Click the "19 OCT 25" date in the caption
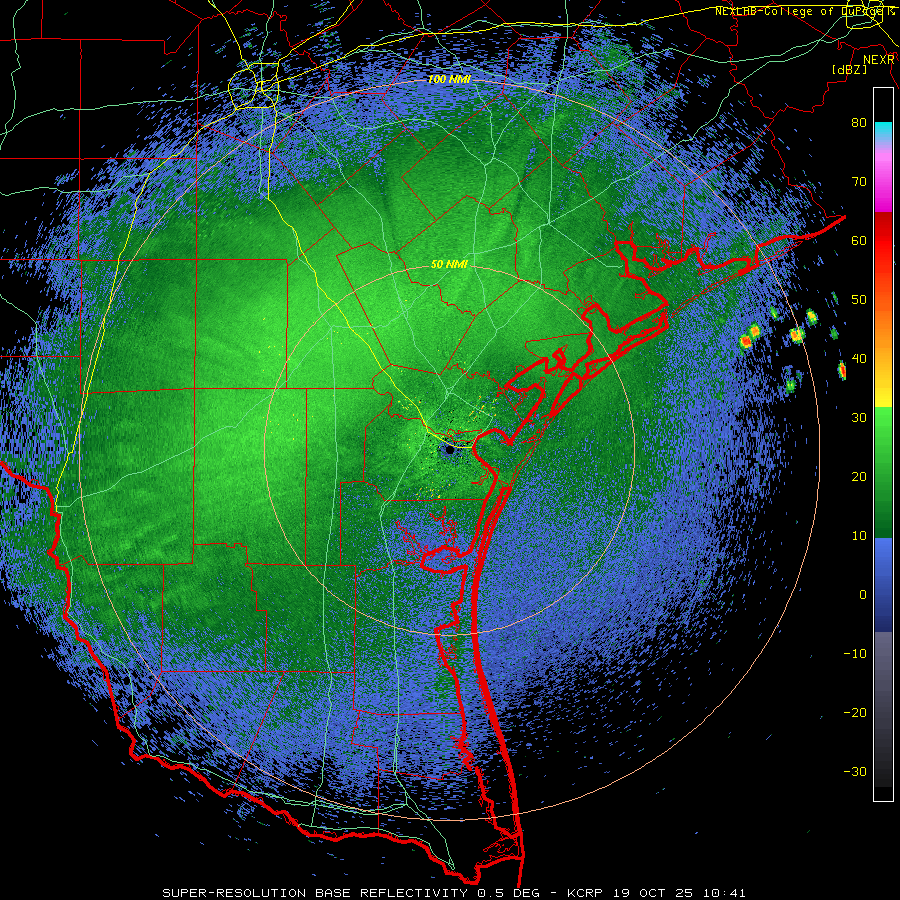The height and width of the screenshot is (900, 900). (652, 893)
